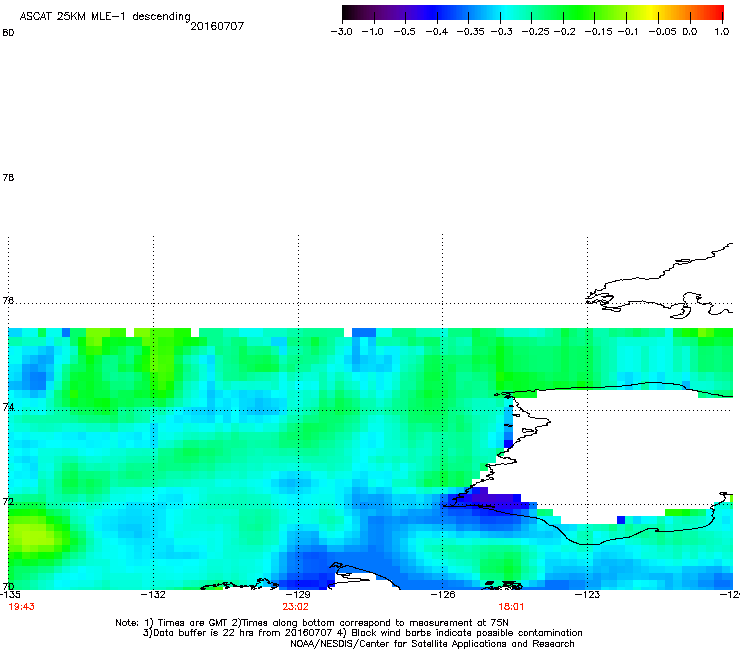Click the red time stamp 18:01

(511, 607)
